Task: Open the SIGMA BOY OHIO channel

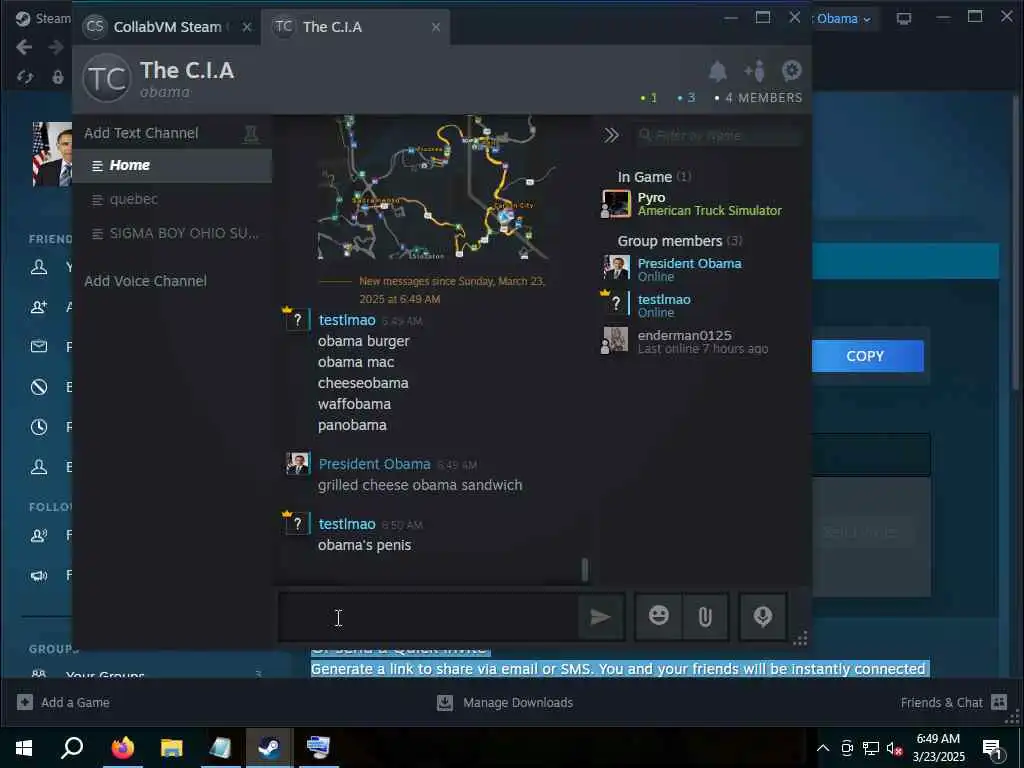Action: 172,233
